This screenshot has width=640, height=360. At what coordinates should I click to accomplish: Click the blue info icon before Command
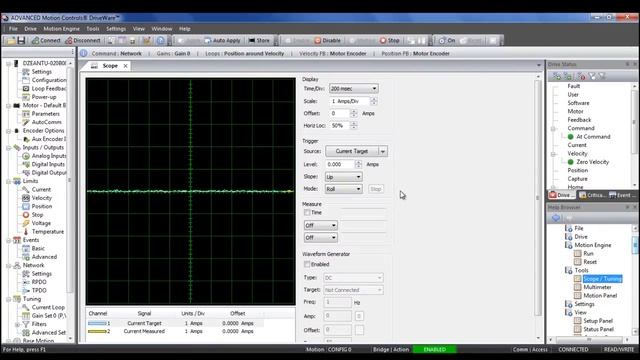(84, 53)
